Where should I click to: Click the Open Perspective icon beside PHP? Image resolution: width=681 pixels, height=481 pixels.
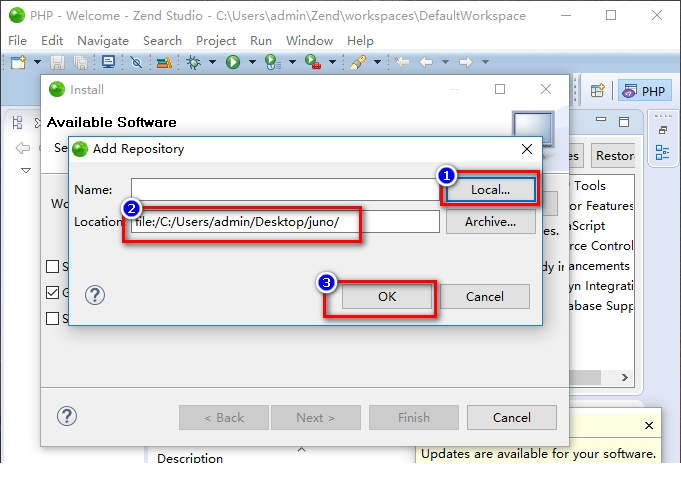coord(598,91)
